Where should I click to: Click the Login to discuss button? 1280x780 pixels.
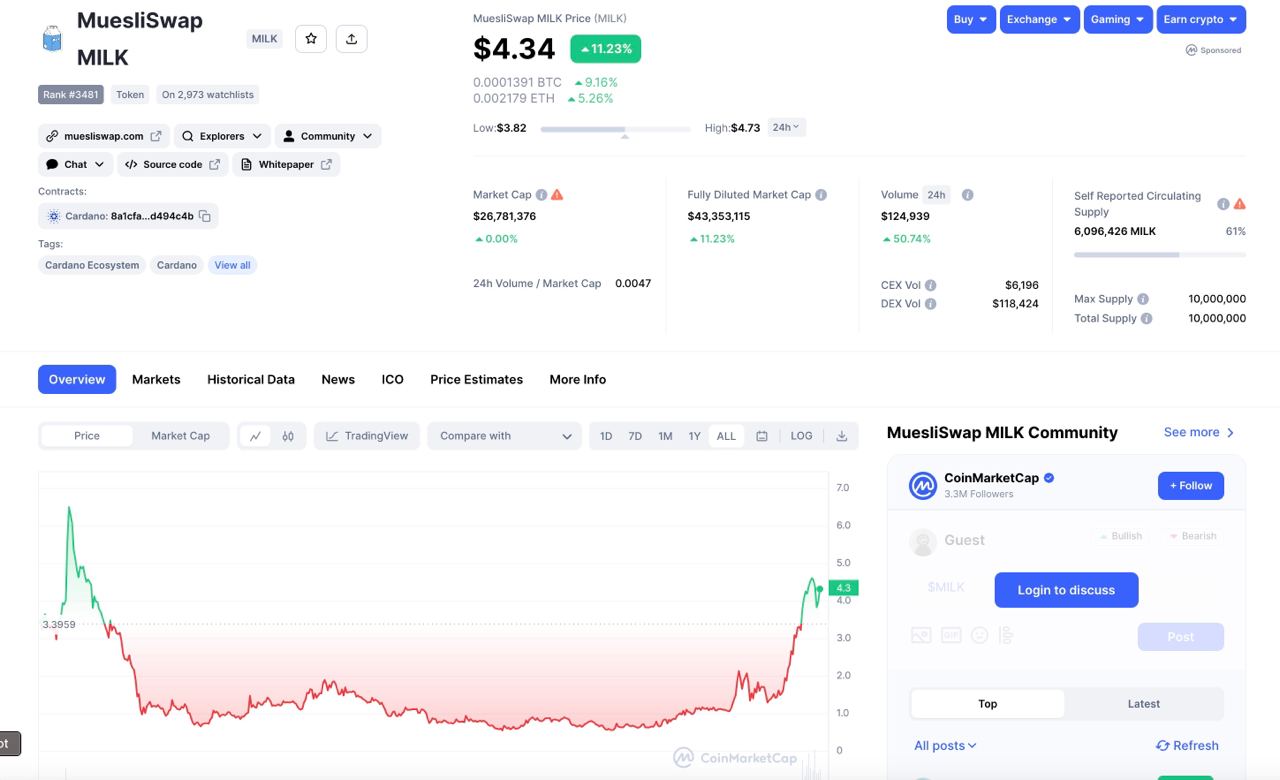(x=1066, y=590)
